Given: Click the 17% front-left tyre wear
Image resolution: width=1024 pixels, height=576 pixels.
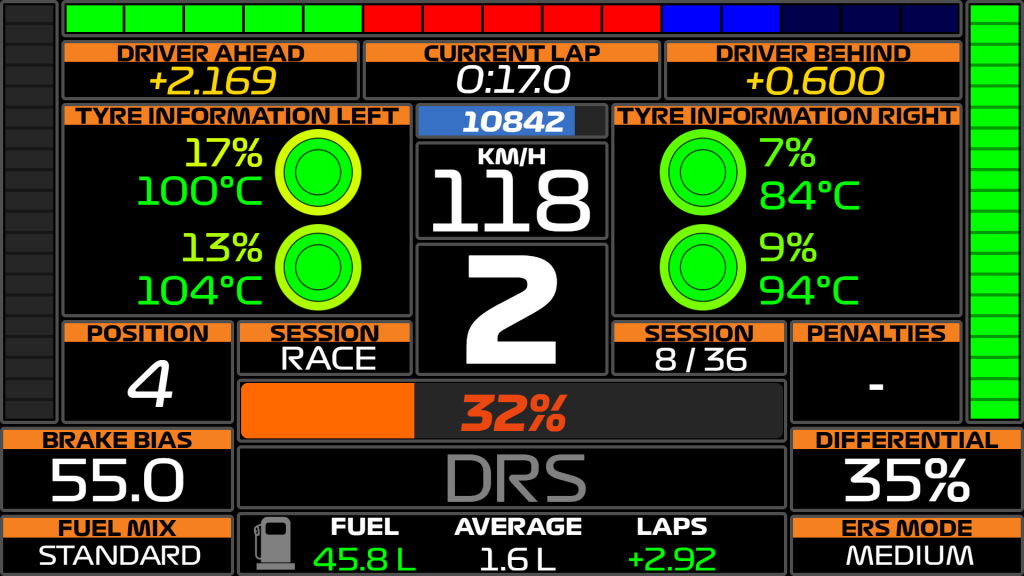Looking at the screenshot, I should [223, 153].
